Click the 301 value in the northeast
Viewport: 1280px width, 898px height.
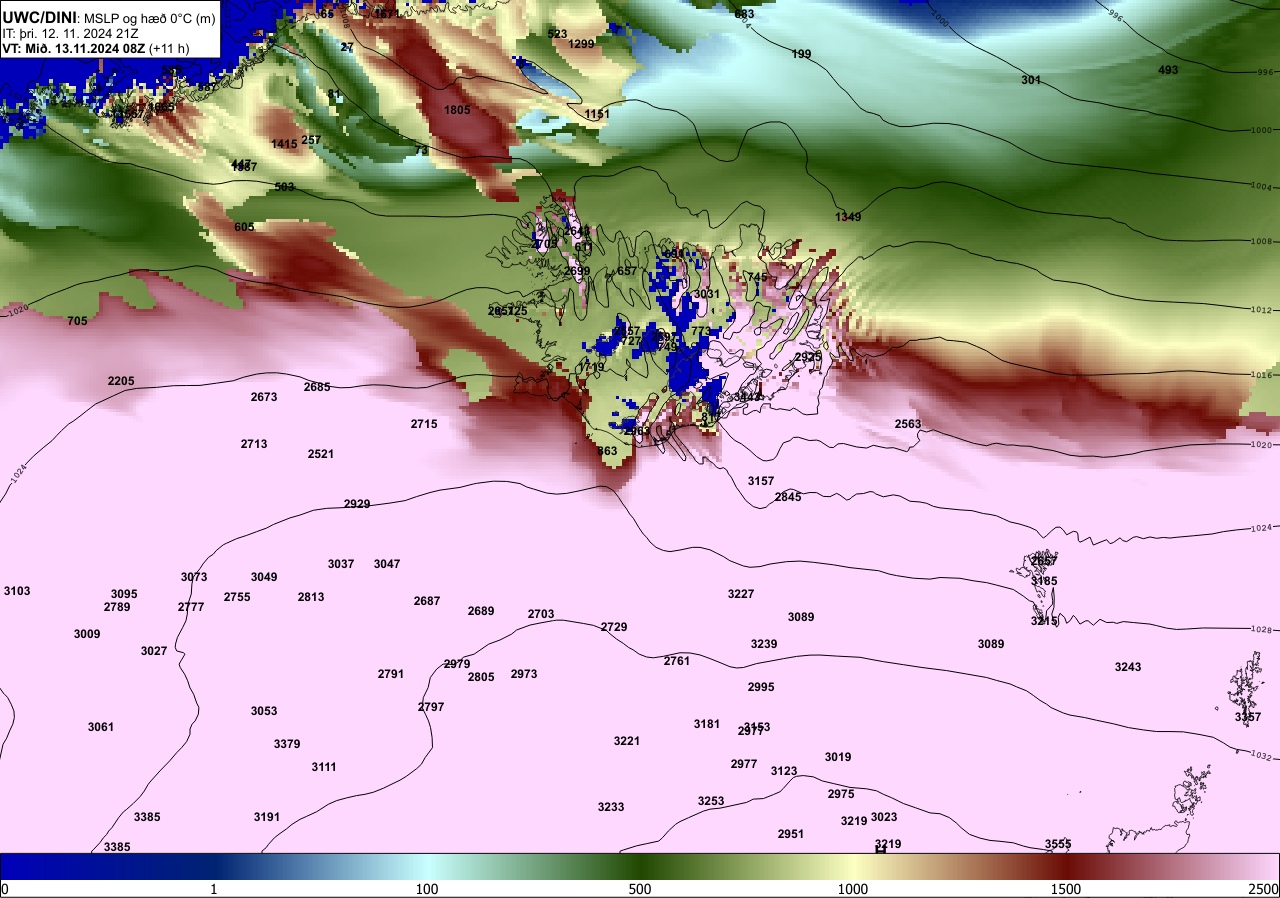click(1031, 80)
